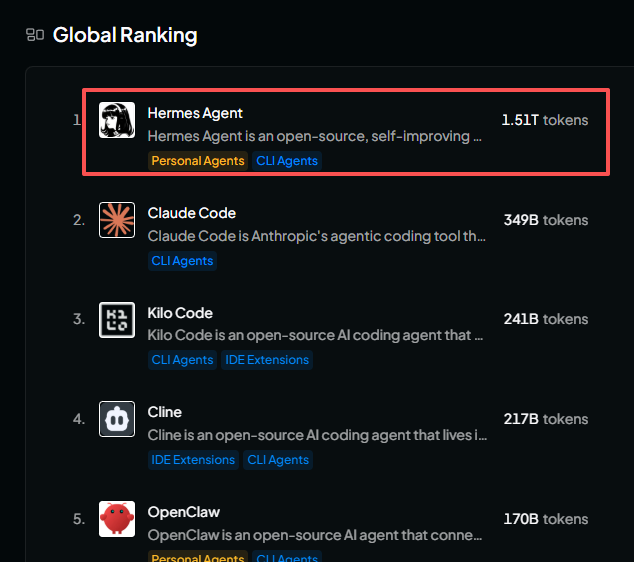
Task: Select CLI Agents tag under Hermes Agent
Action: 287,161
